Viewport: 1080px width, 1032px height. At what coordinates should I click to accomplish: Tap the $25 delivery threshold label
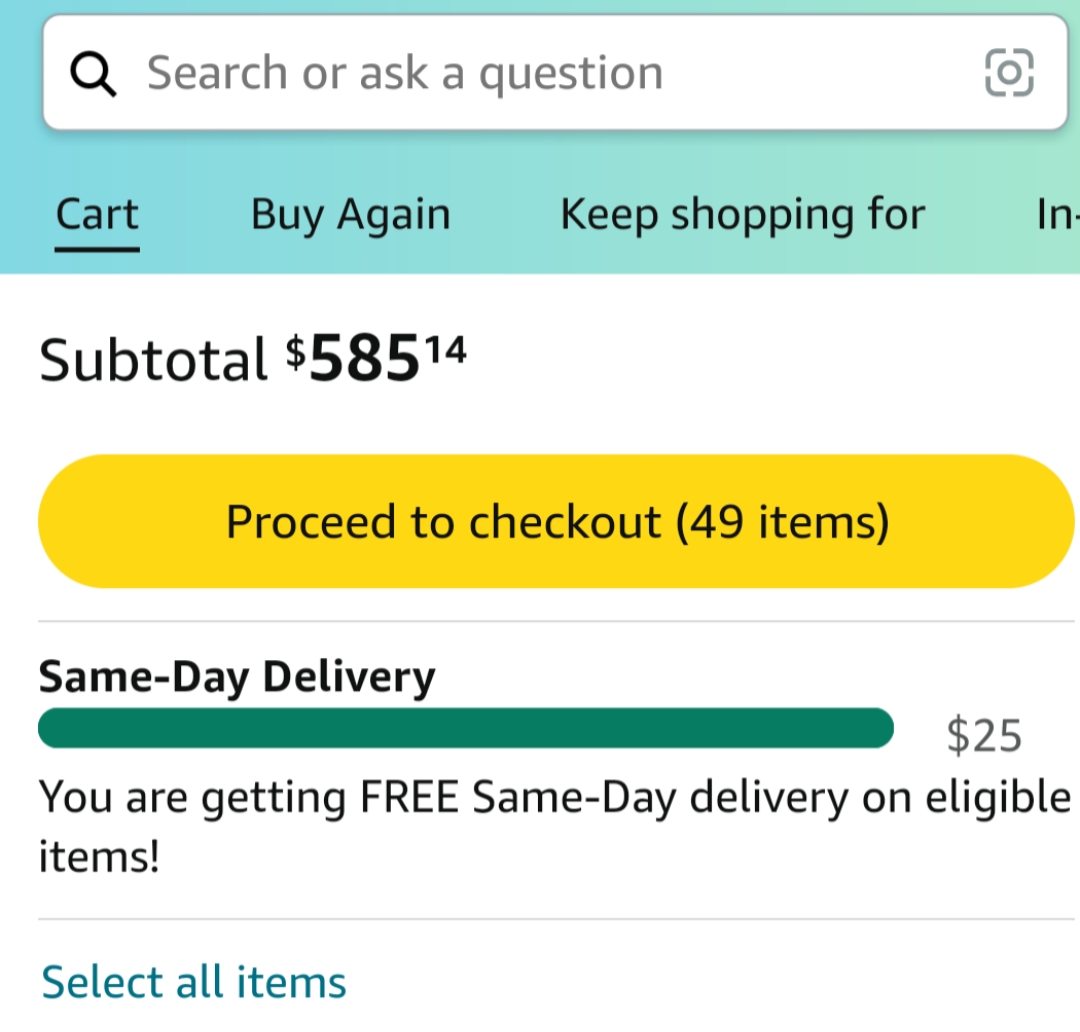point(984,736)
